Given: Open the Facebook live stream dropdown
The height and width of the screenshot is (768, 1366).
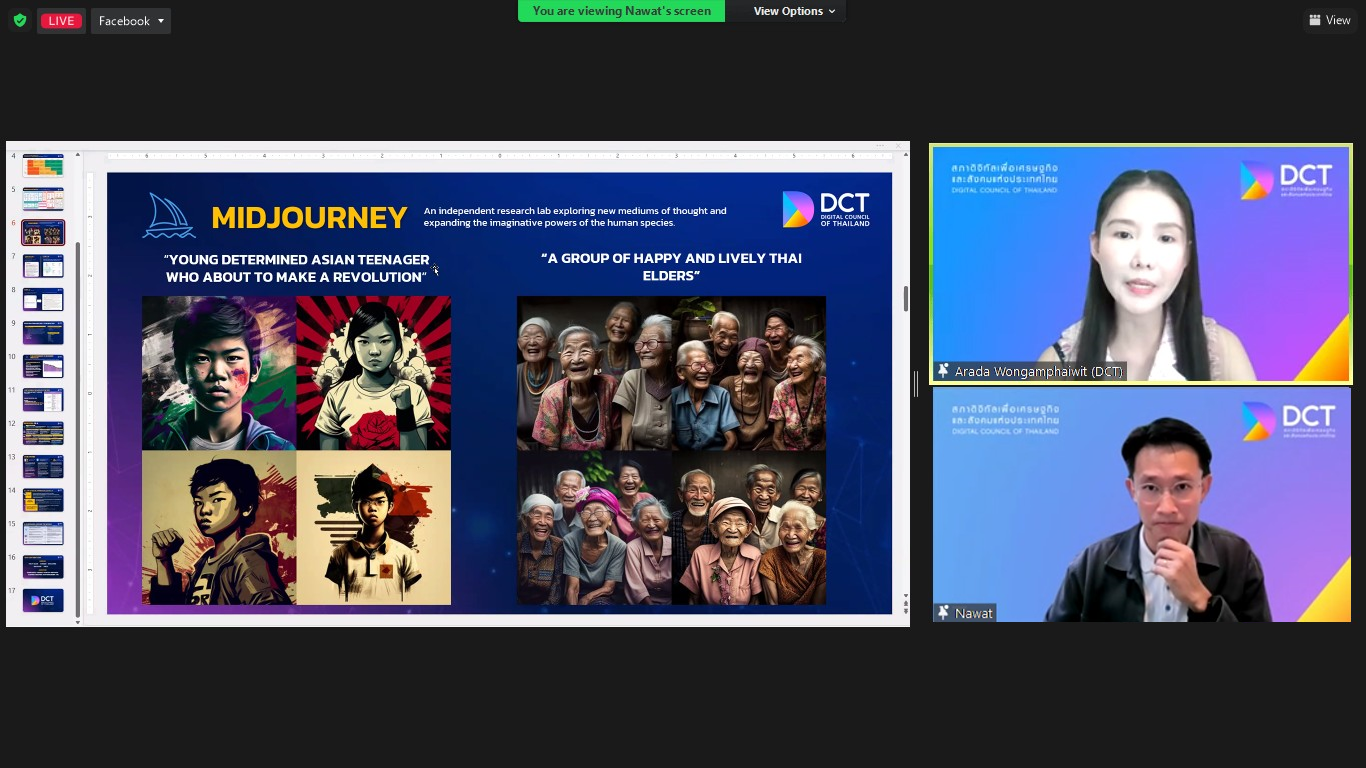Looking at the screenshot, I should (131, 21).
